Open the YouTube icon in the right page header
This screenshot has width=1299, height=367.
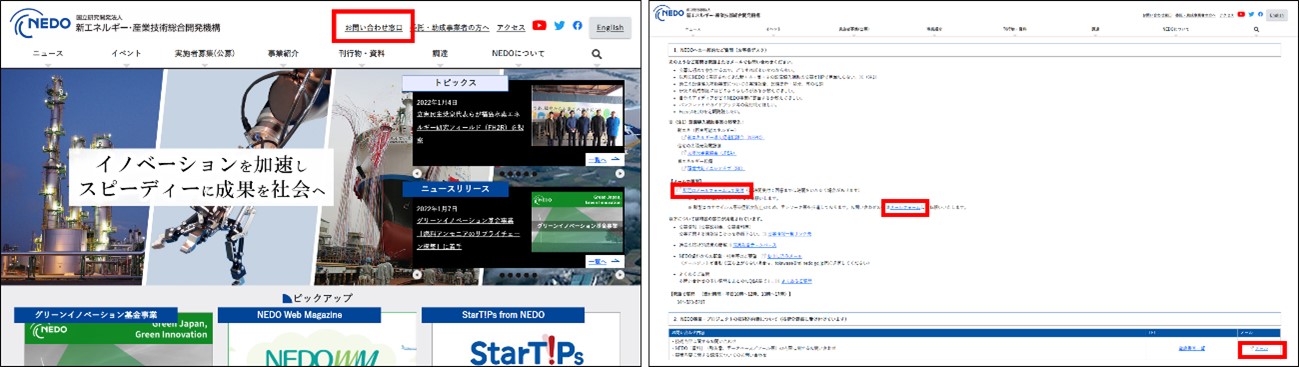1241,14
